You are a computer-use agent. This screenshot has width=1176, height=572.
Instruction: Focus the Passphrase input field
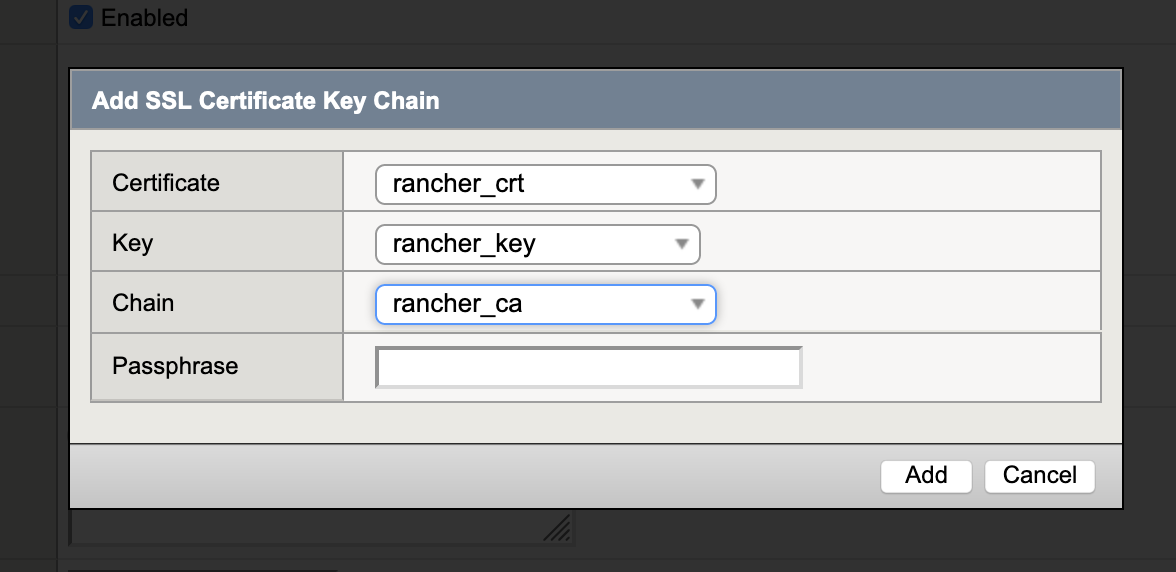[588, 367]
